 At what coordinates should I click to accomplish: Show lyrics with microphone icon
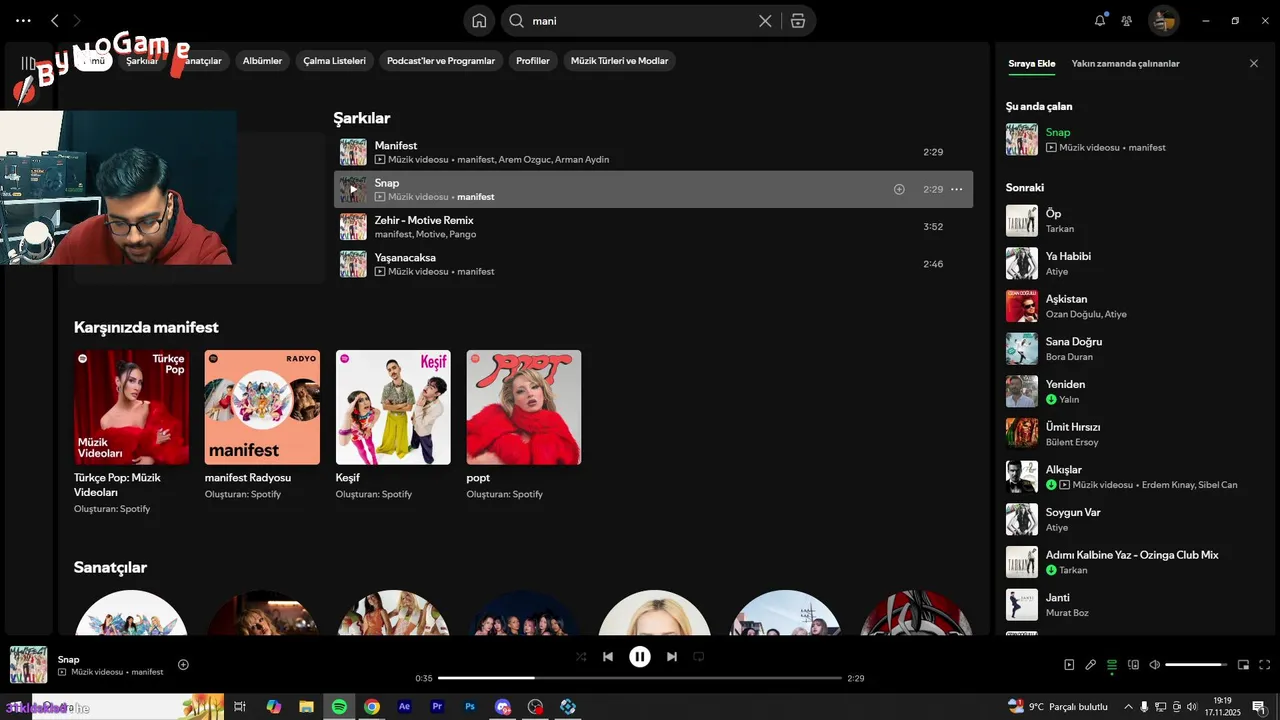pyautogui.click(x=1090, y=665)
